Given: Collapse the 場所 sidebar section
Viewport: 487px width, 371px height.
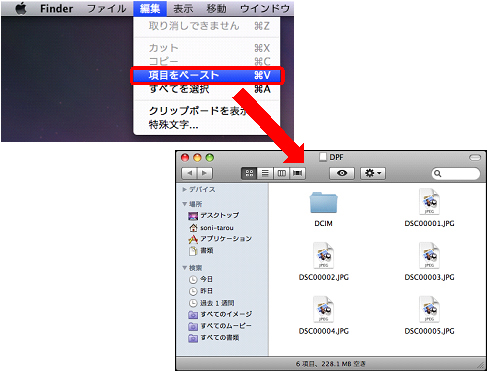Looking at the screenshot, I should coord(184,203).
